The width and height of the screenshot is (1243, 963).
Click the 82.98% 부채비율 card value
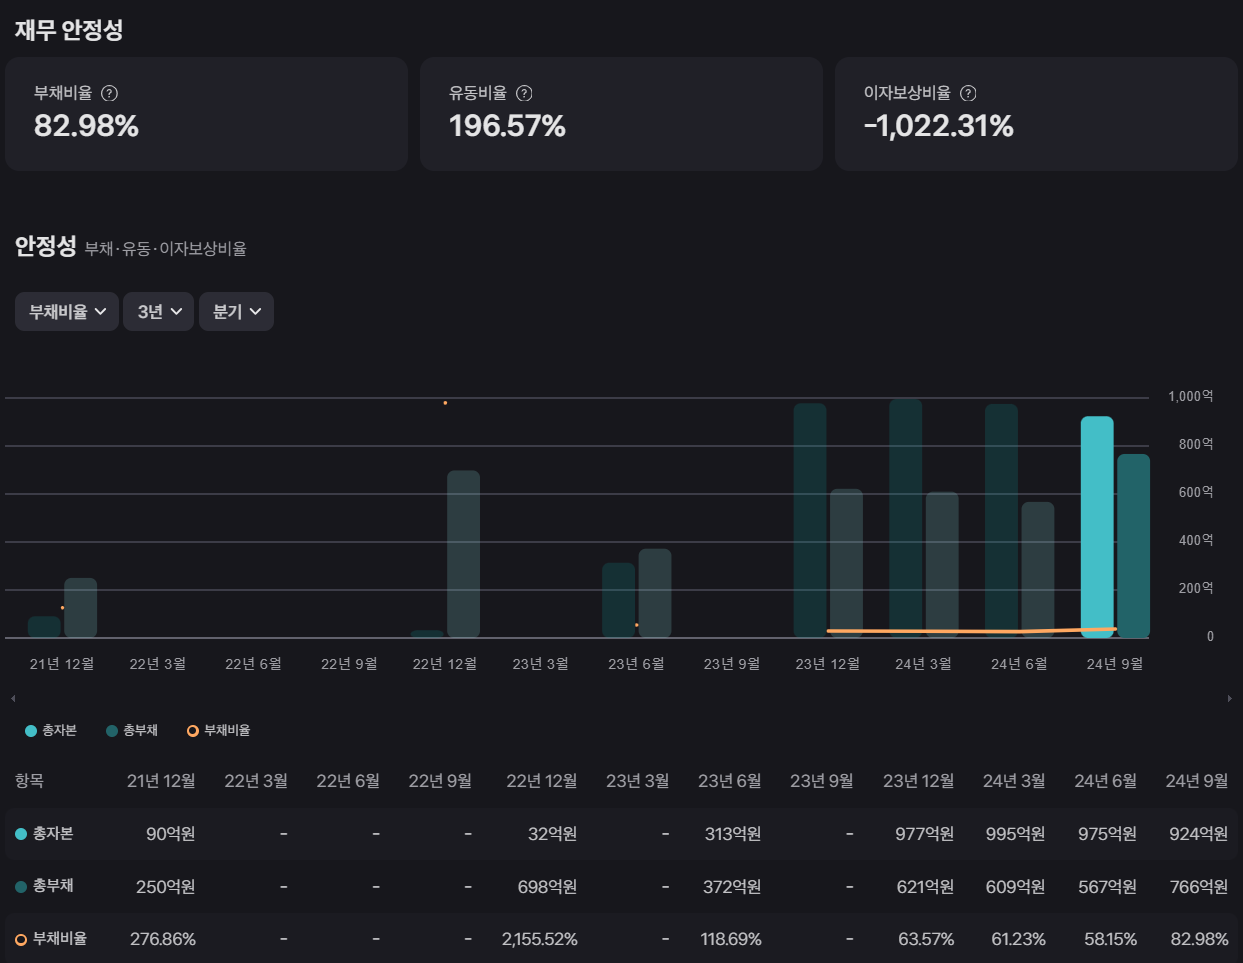(x=86, y=126)
